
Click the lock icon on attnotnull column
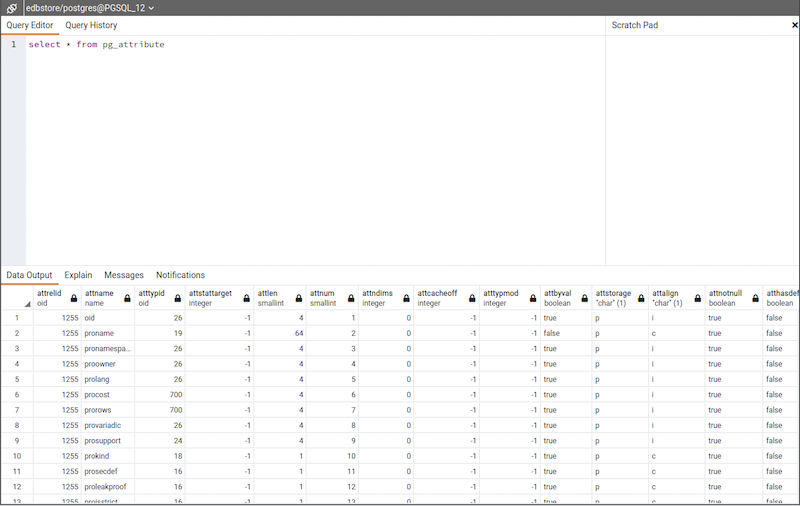click(x=755, y=298)
